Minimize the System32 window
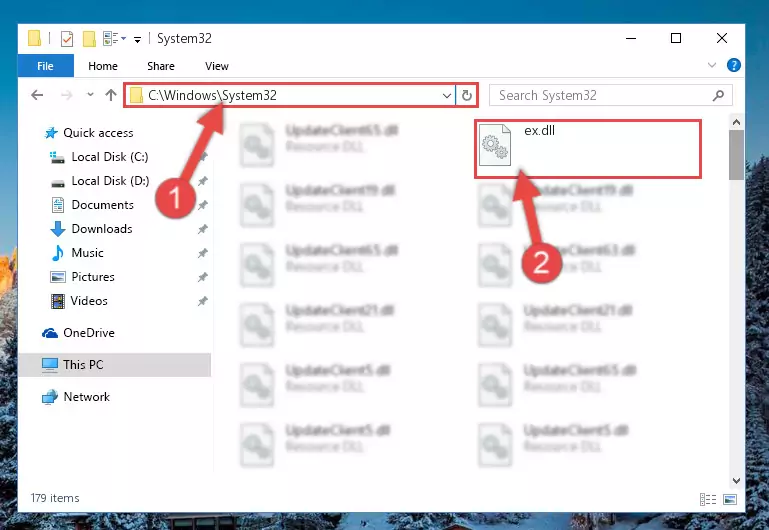Image resolution: width=769 pixels, height=530 pixels. (x=631, y=38)
